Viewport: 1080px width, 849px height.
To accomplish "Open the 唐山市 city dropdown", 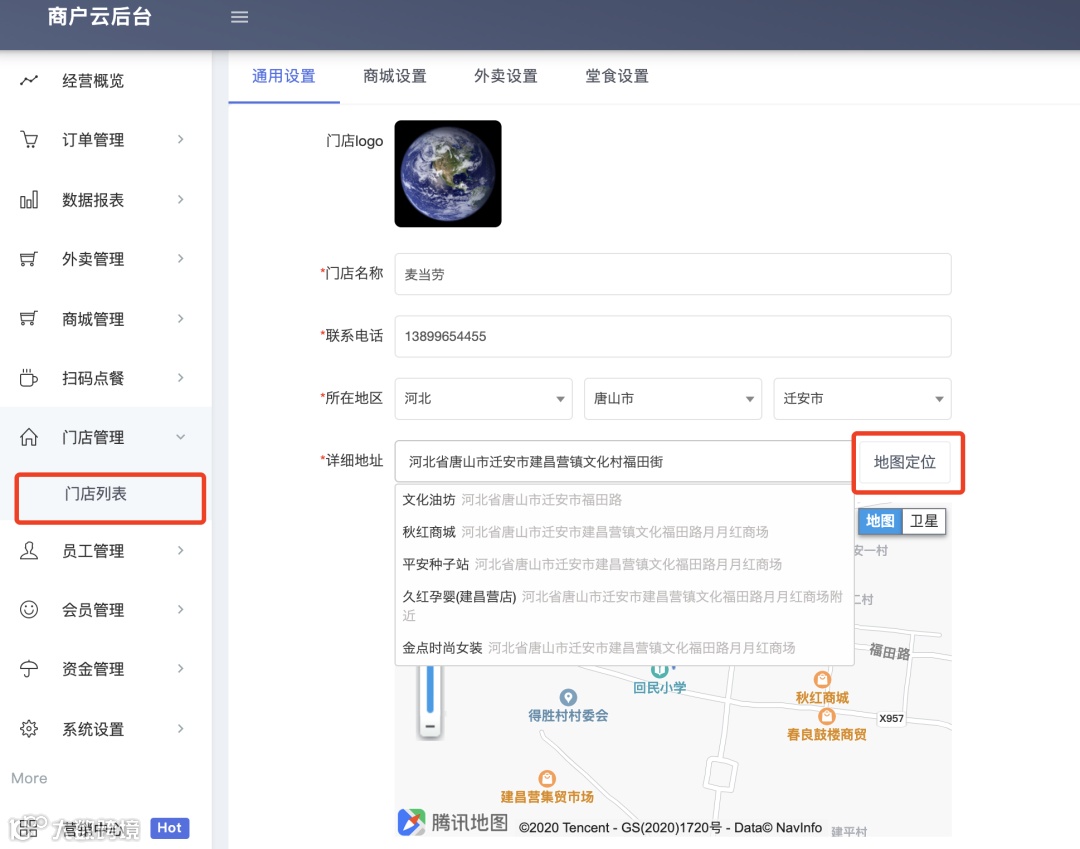I will [673, 399].
